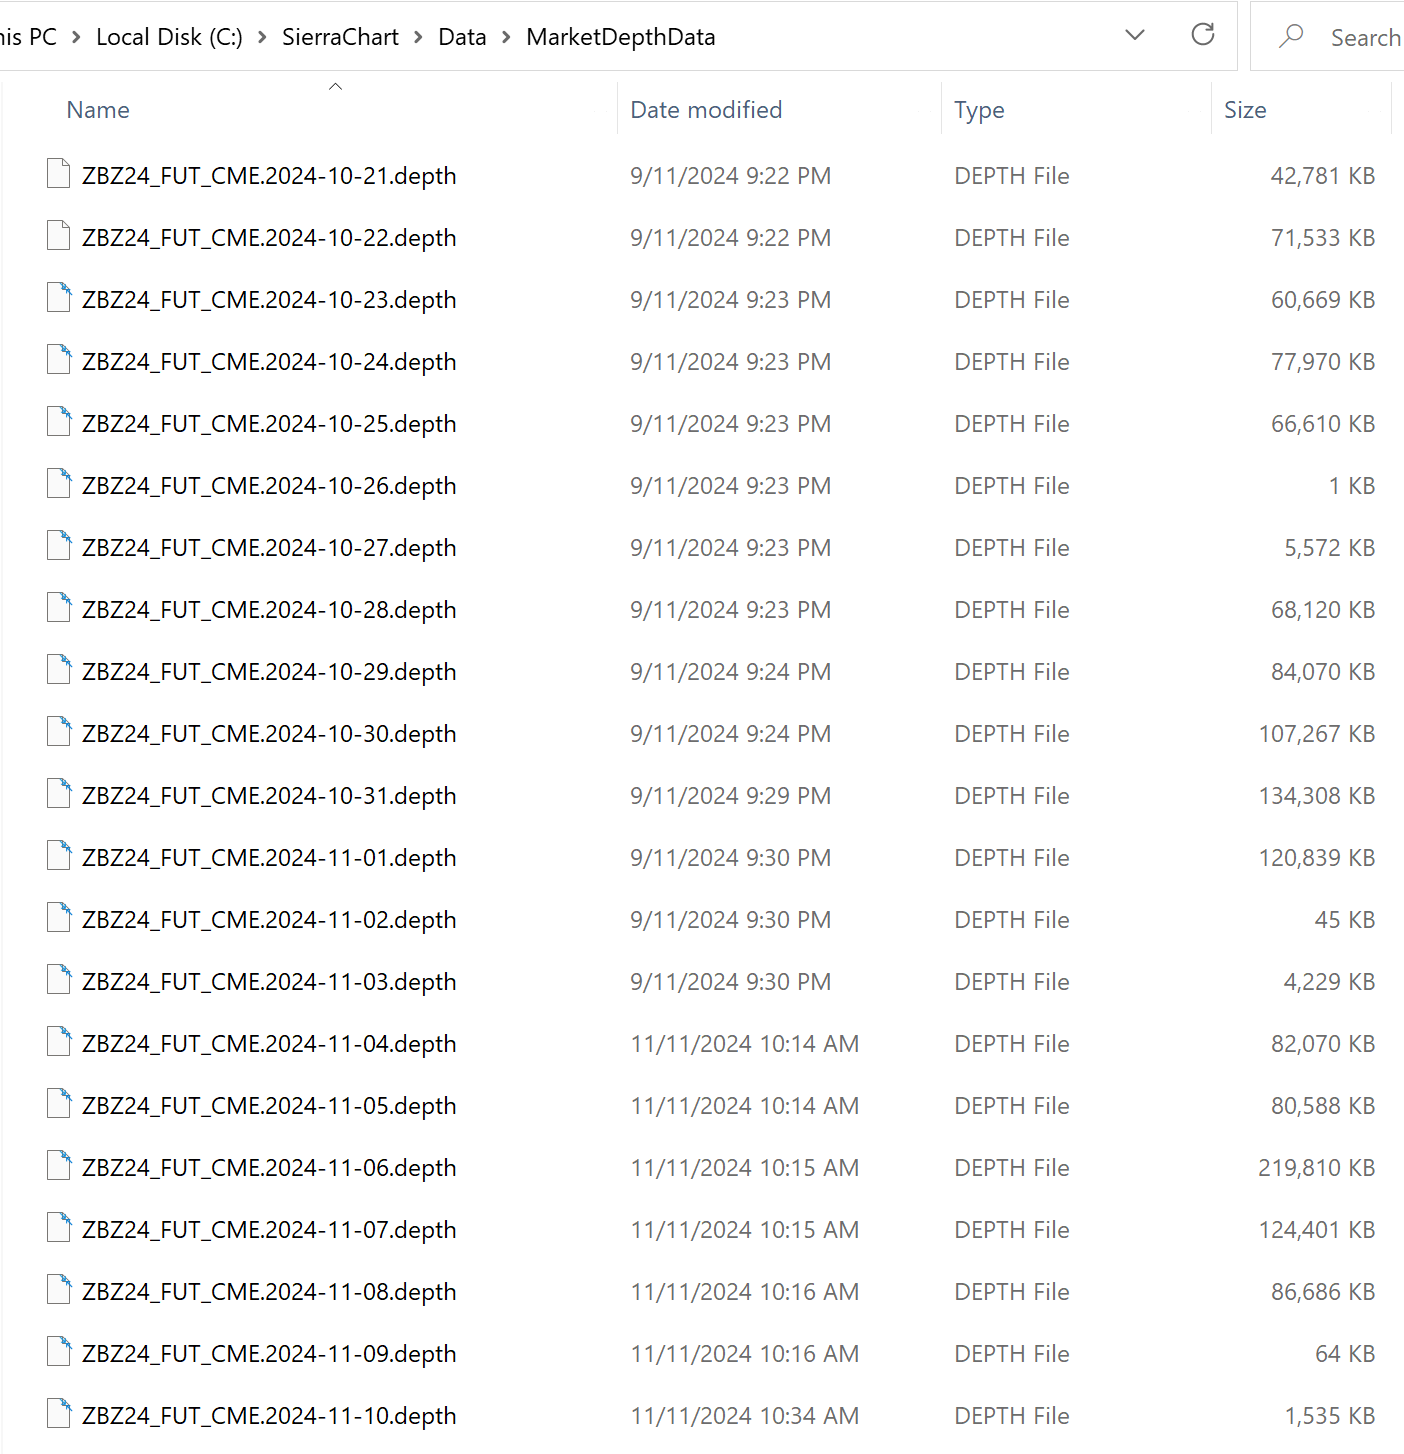Navigate to Local Disk (C:) breadcrumb
Image resolution: width=1404 pixels, height=1454 pixels.
pos(169,37)
